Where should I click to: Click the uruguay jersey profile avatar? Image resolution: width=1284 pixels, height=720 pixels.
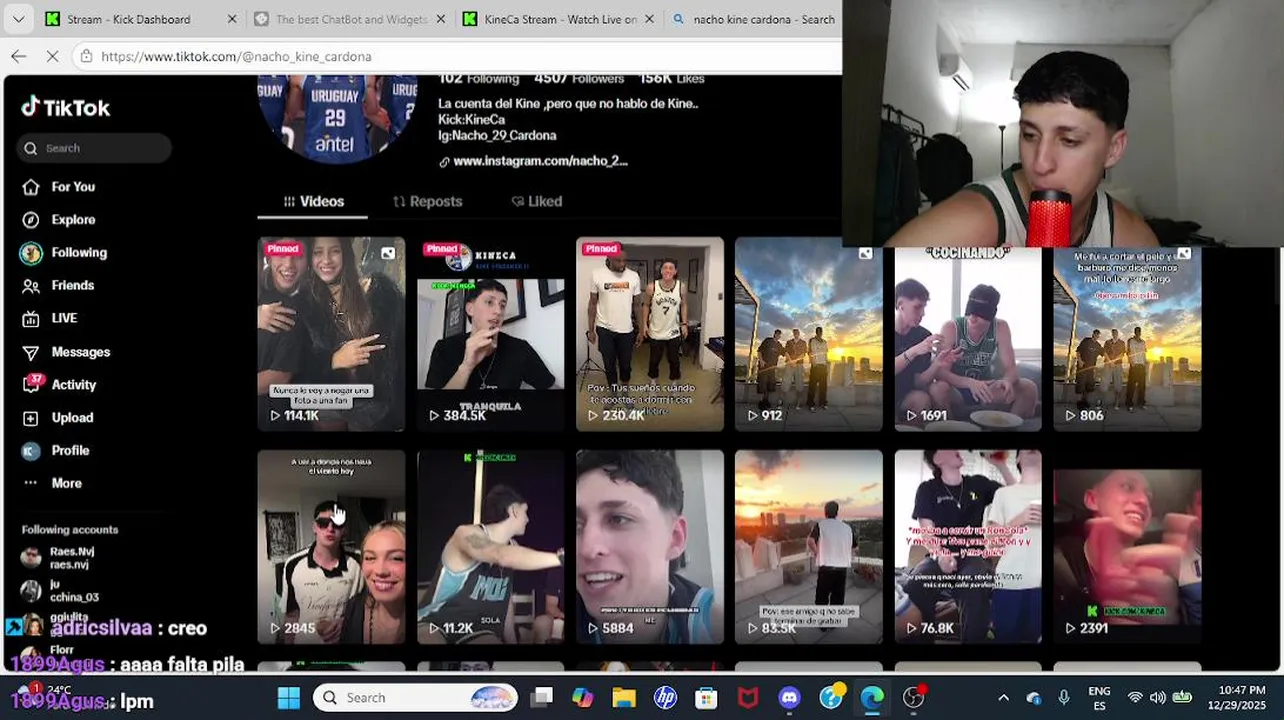[x=337, y=118]
